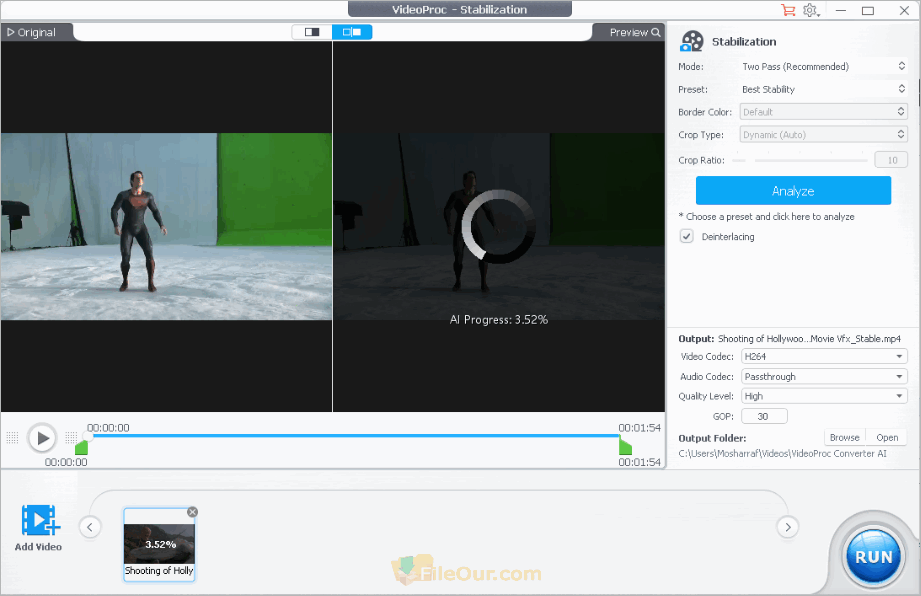
Task: Click the Open output folder button
Action: pyautogui.click(x=887, y=437)
